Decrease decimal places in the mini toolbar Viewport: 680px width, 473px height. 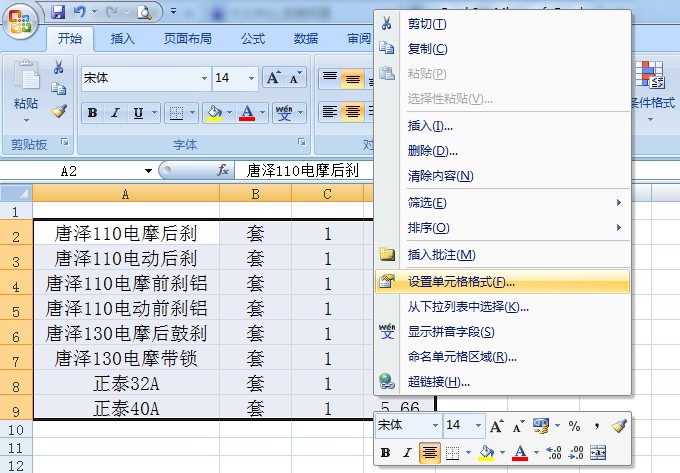pos(576,453)
